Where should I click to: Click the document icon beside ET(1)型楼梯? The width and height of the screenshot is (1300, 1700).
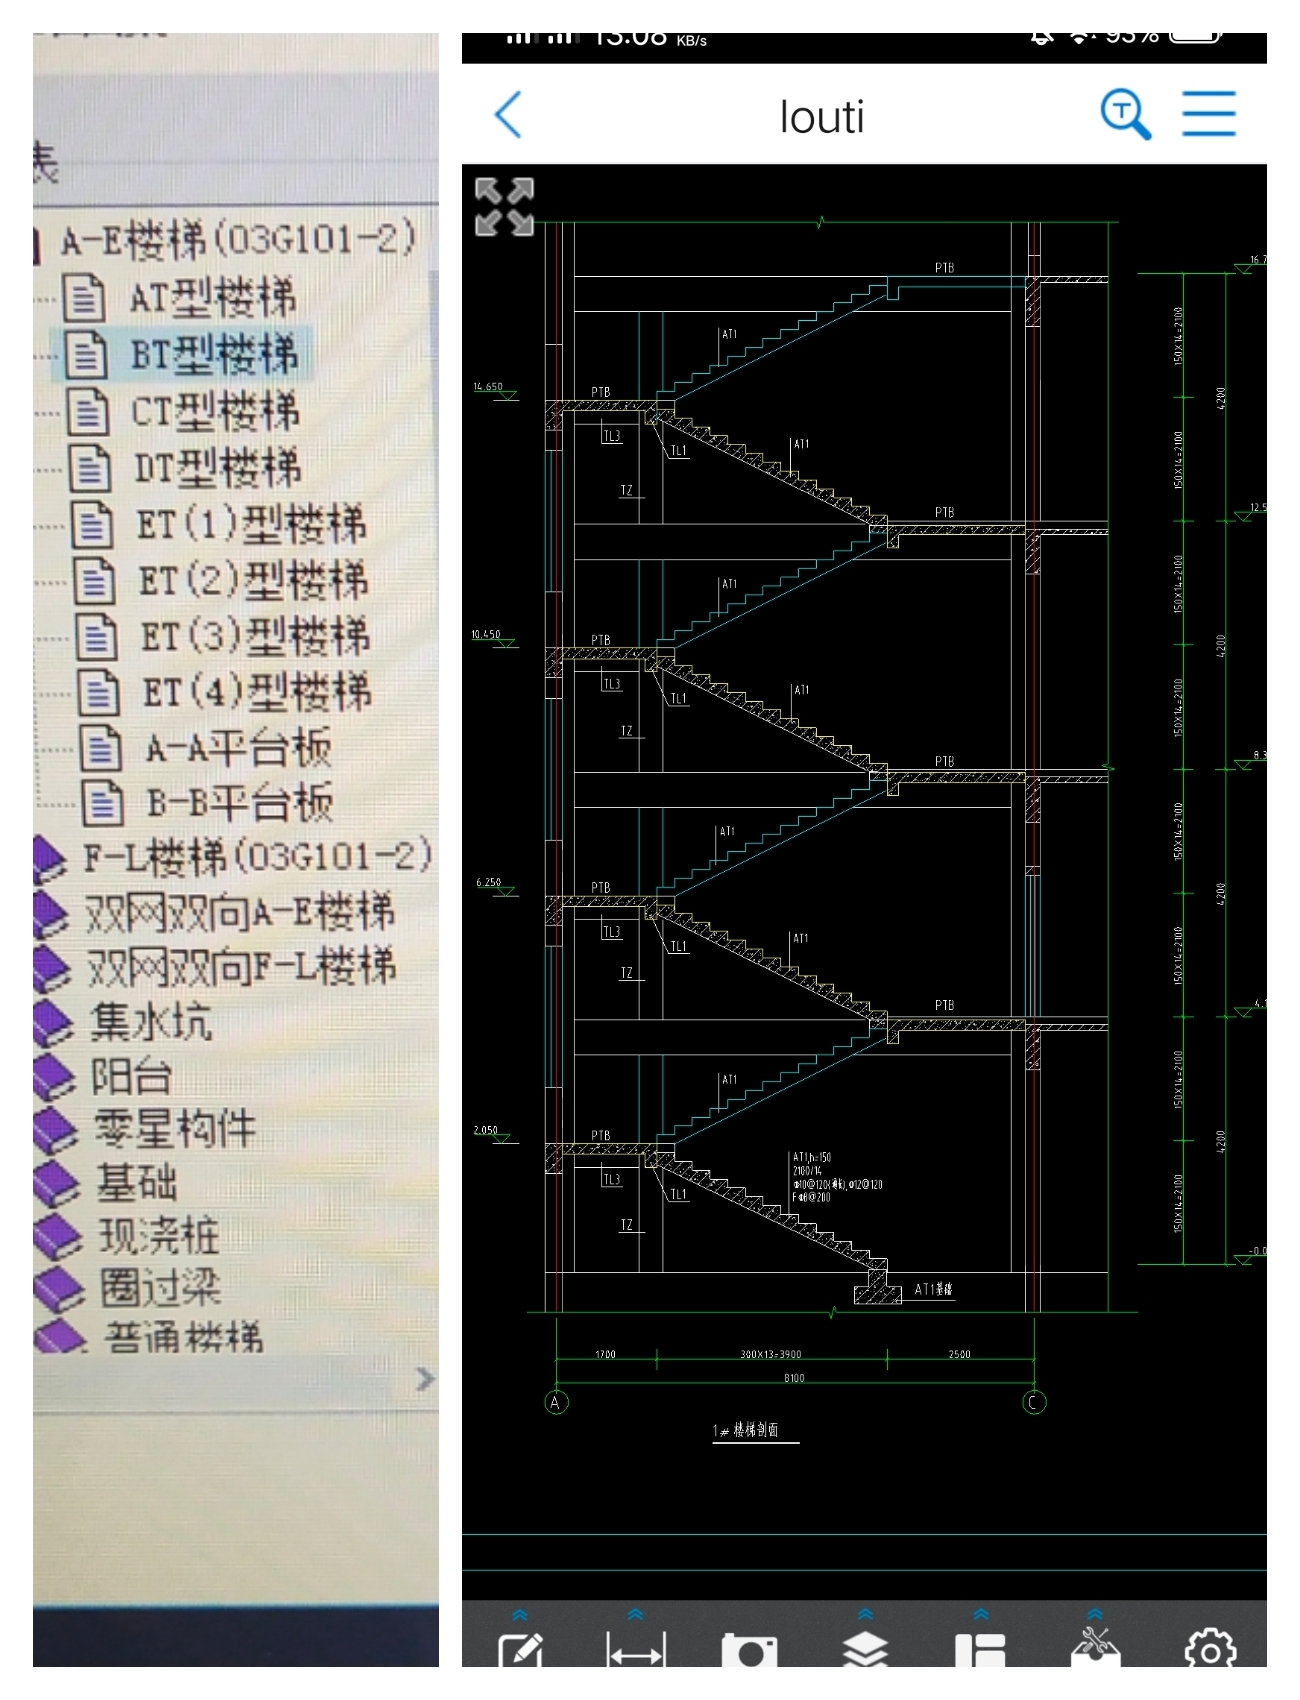coord(93,524)
